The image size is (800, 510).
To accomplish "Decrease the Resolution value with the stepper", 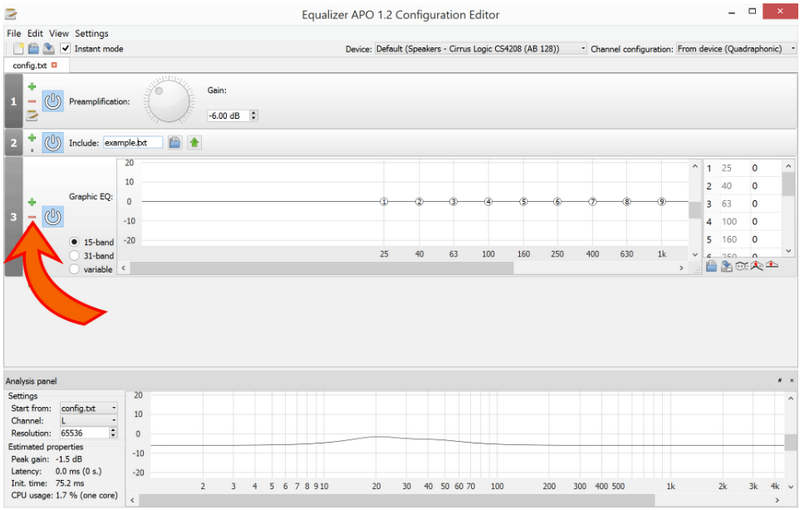I will (x=113, y=436).
